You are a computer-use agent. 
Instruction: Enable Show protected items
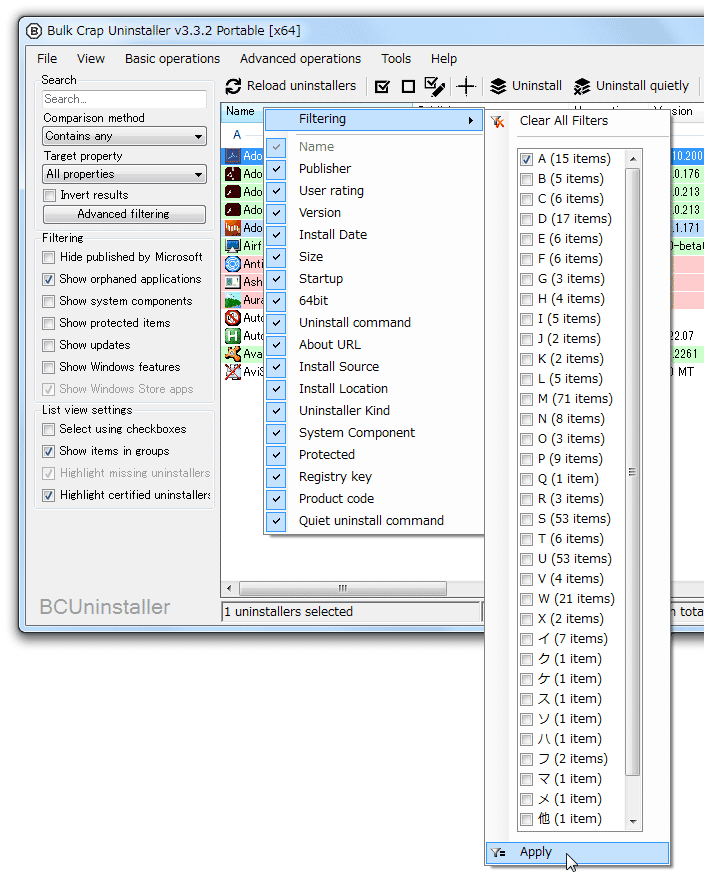tap(49, 324)
